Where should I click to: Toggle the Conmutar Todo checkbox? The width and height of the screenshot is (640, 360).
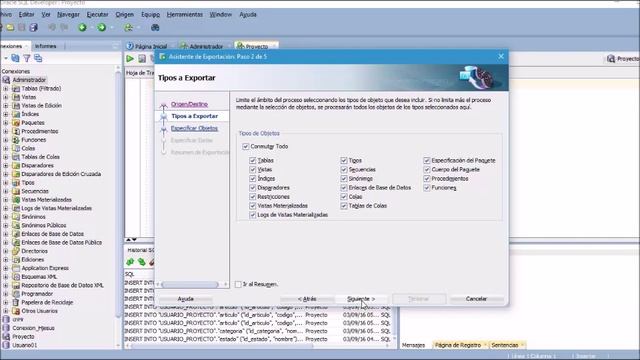[246, 146]
